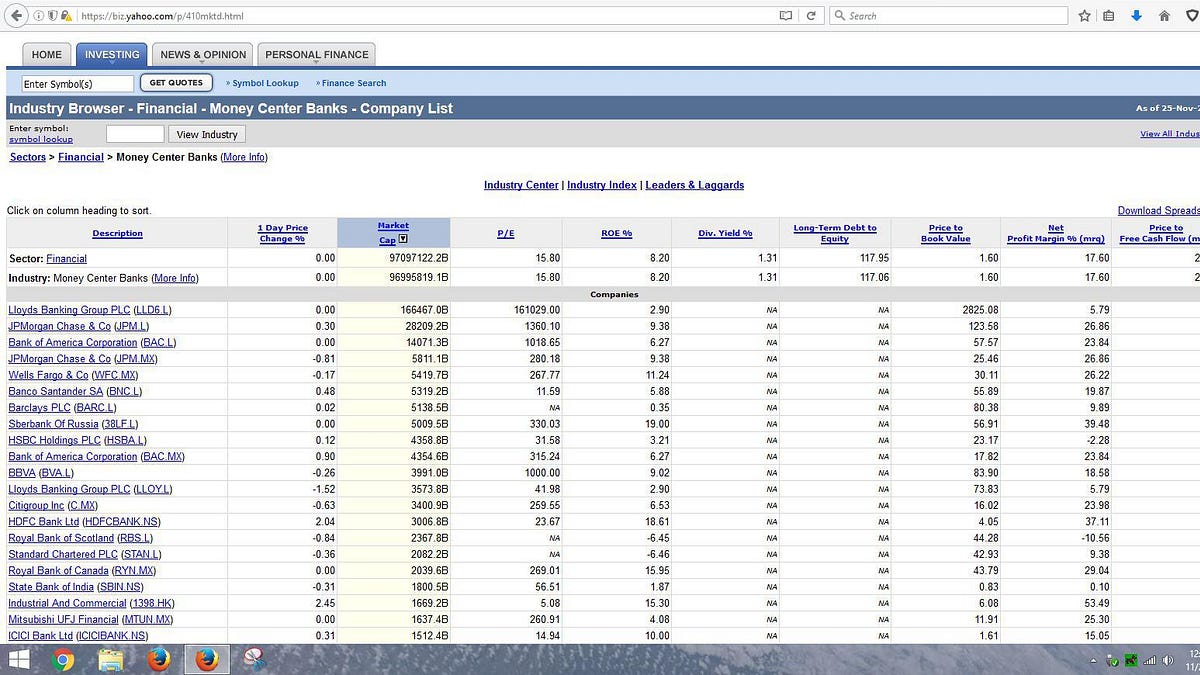Viewport: 1200px width, 675px height.
Task: Click the browser Back arrow button
Action: click(x=14, y=15)
